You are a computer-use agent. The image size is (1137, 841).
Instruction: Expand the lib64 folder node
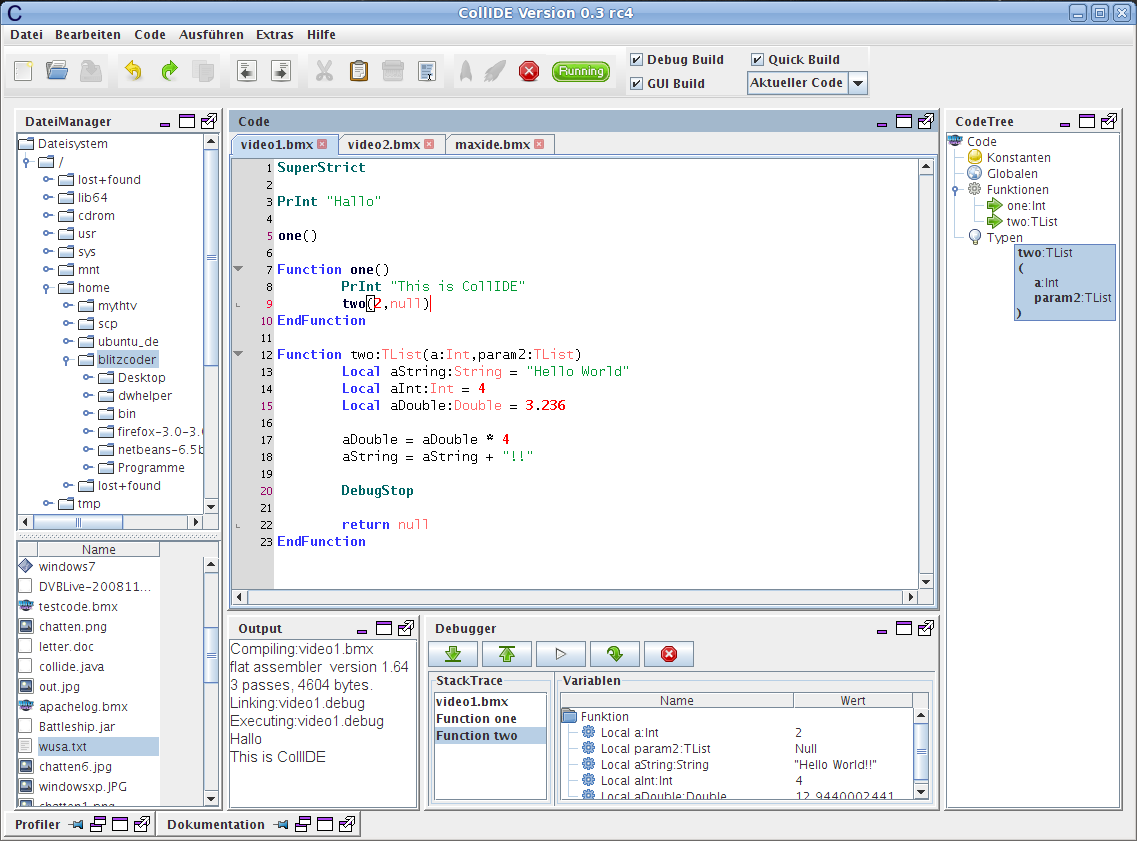coord(47,197)
